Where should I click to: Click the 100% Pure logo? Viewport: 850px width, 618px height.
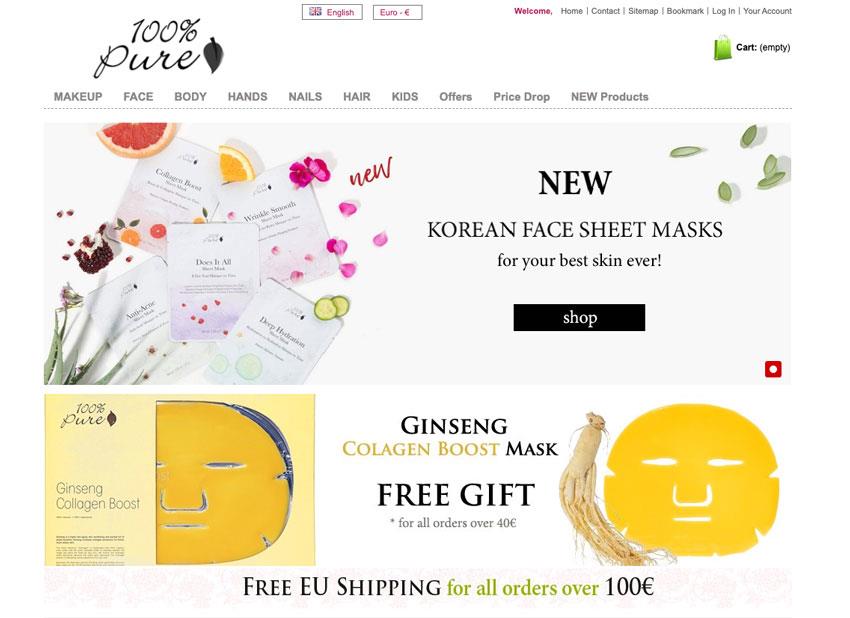click(x=159, y=48)
